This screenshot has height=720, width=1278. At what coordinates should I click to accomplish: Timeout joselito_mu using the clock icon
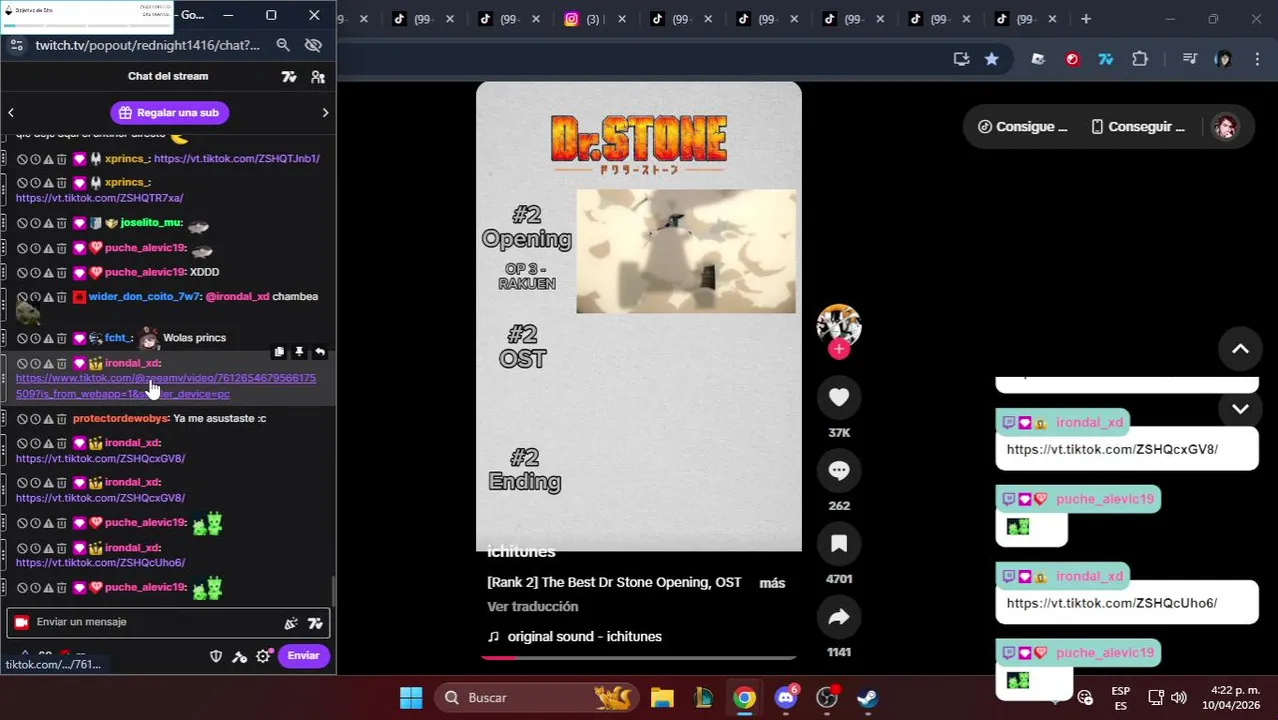tap(35, 223)
